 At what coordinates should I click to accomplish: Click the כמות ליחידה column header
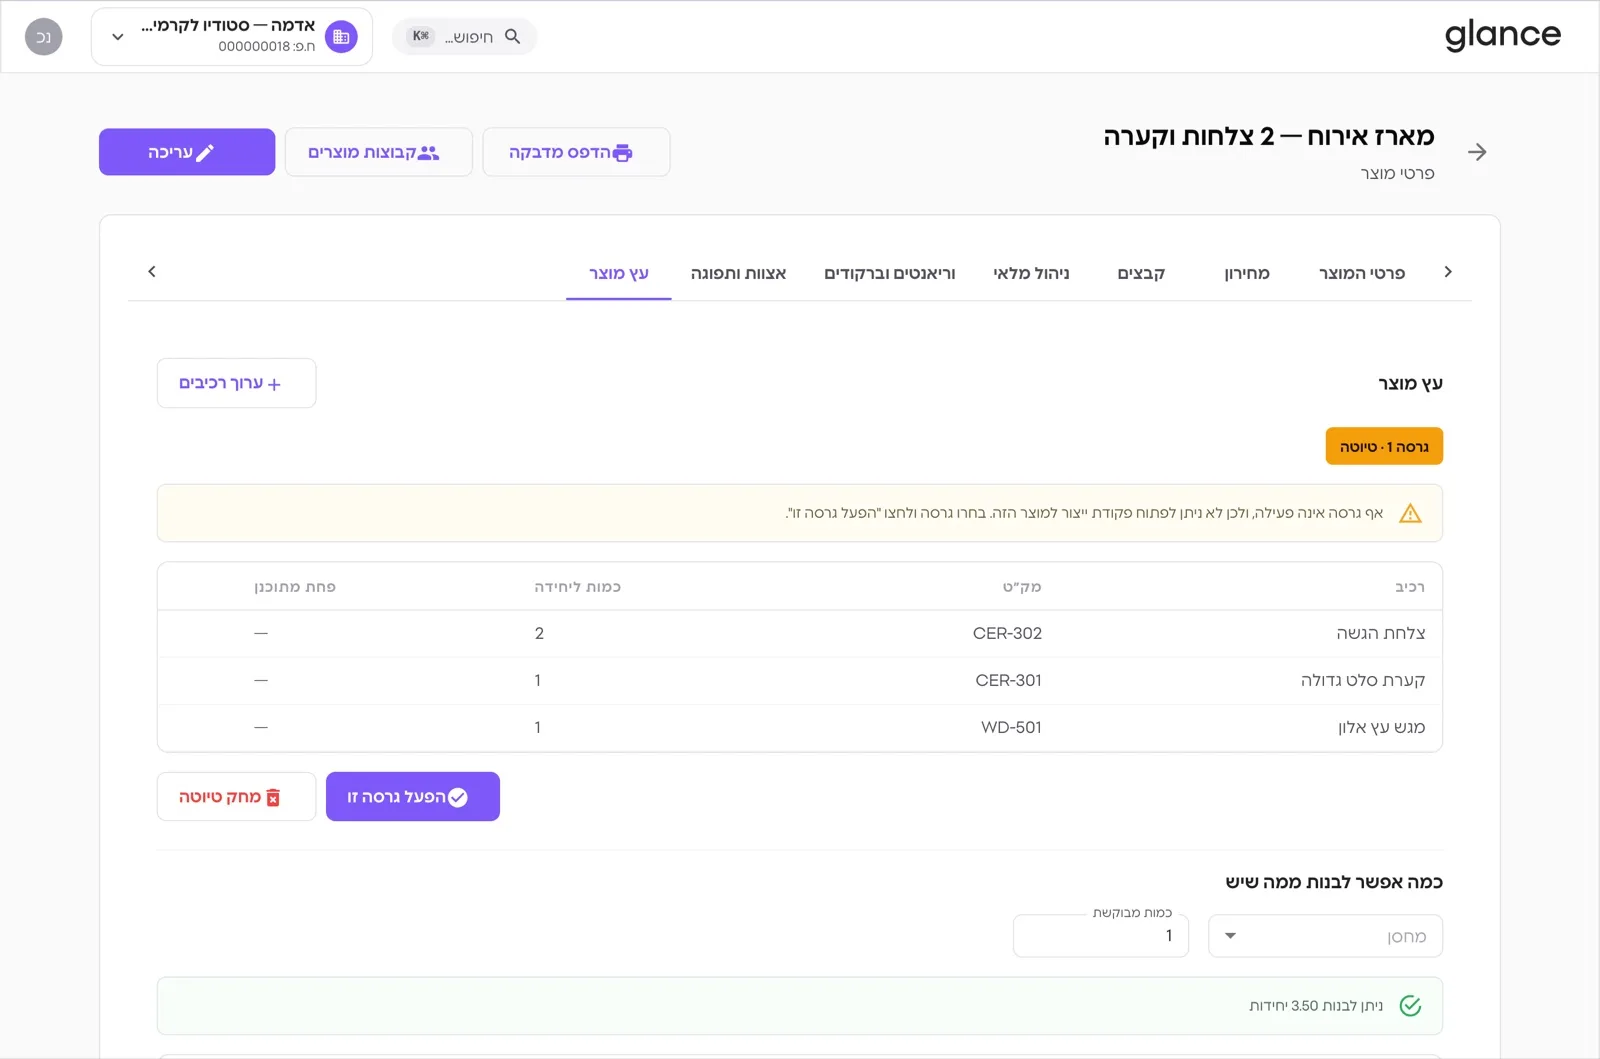point(578,587)
